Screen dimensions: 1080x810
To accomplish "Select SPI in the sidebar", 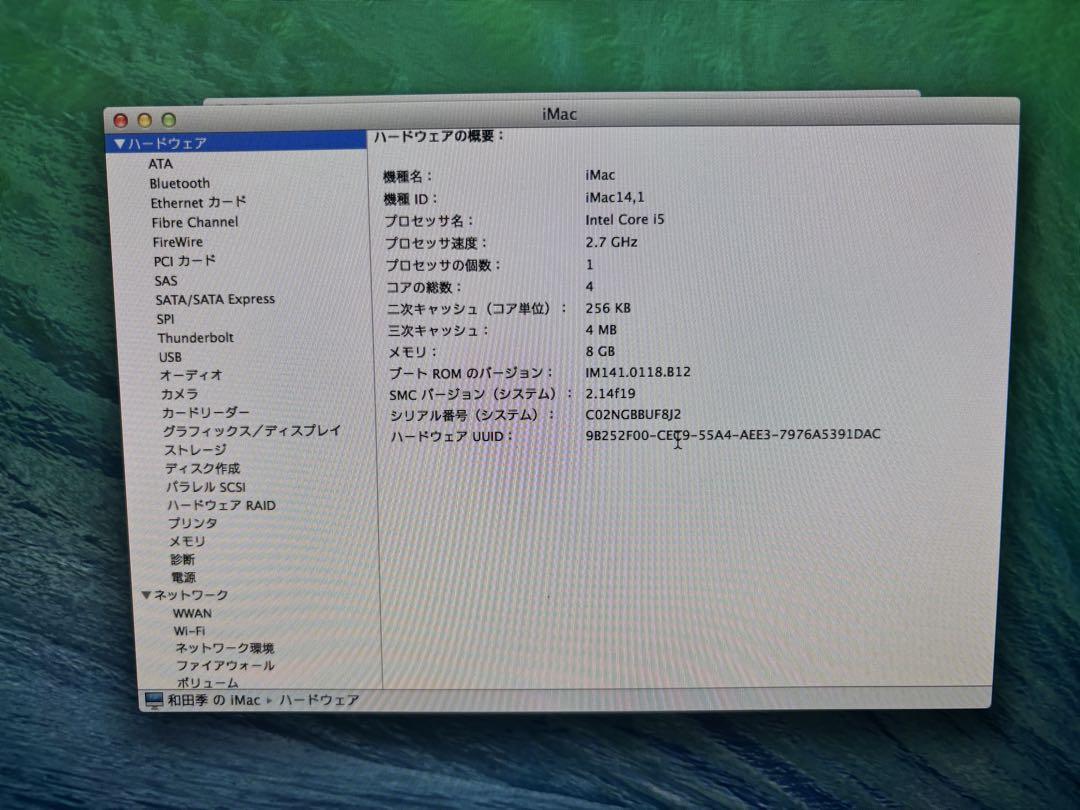I will tap(165, 319).
